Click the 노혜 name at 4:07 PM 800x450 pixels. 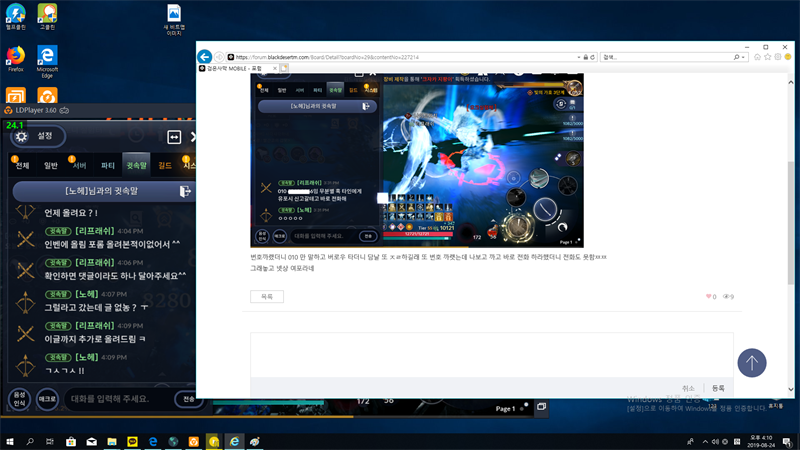[87, 294]
